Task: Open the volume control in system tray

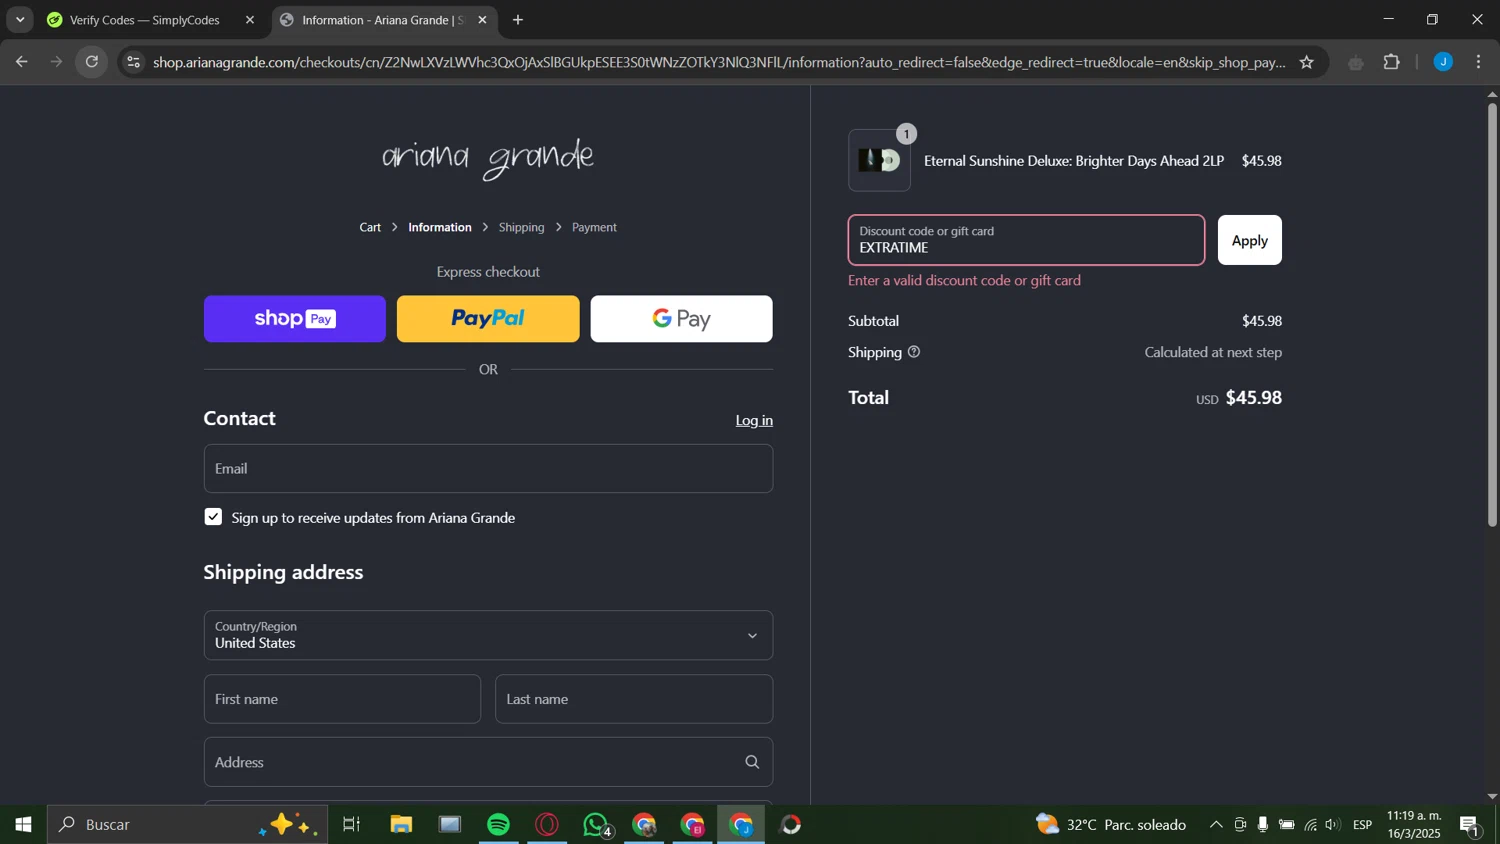Action: [1333, 825]
